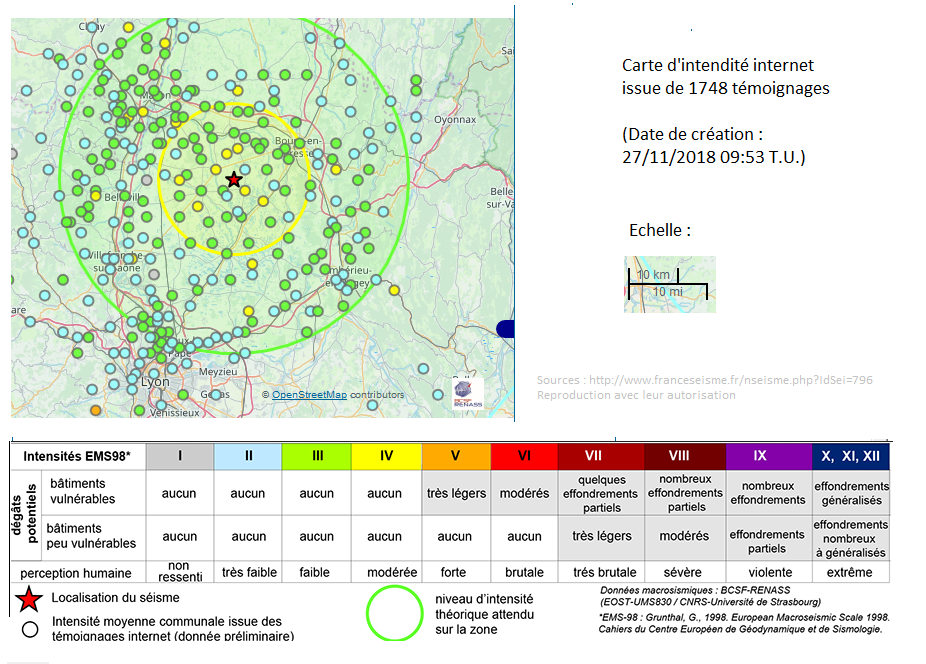This screenshot has height=664, width=926.
Task: Select the maroon intensity VIII swatch
Action: tap(685, 456)
